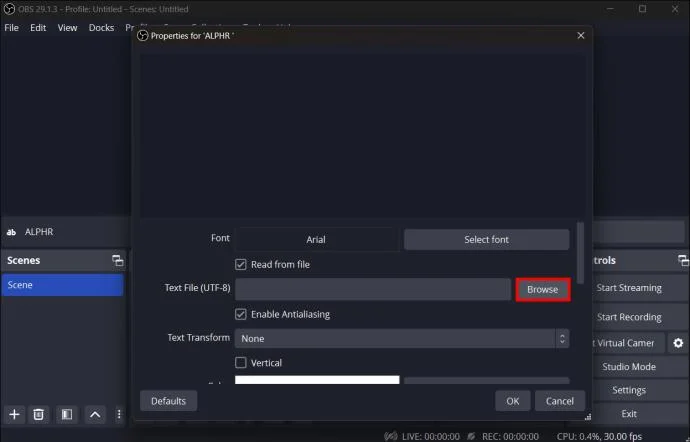Confirm properties with OK
Viewport: 690px width, 442px height.
(x=513, y=401)
